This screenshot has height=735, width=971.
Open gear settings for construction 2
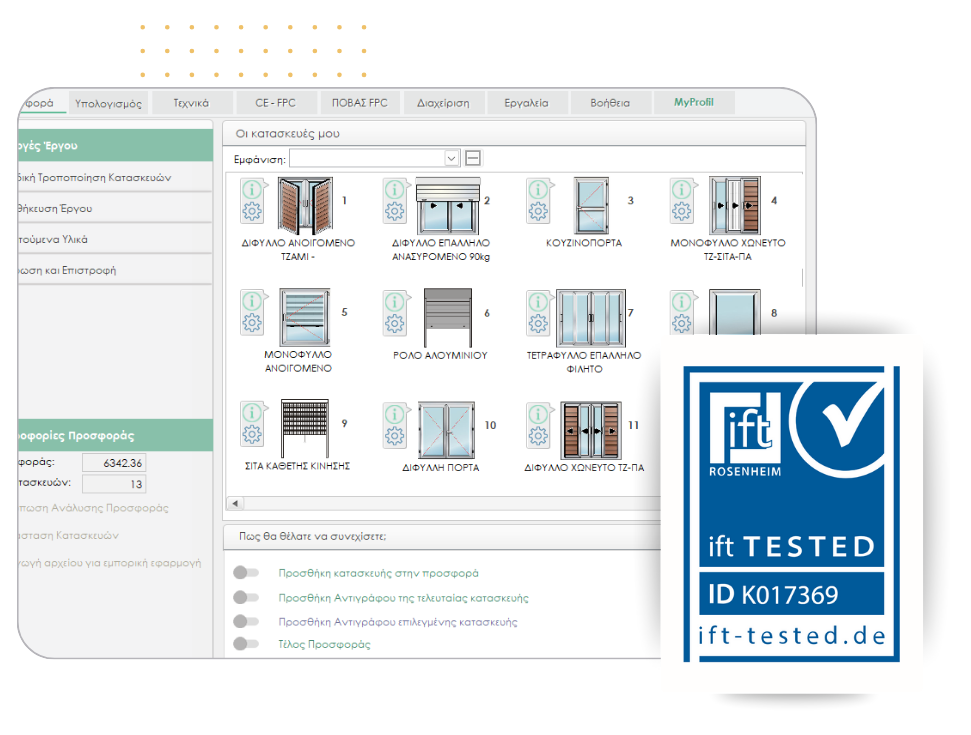pos(395,211)
